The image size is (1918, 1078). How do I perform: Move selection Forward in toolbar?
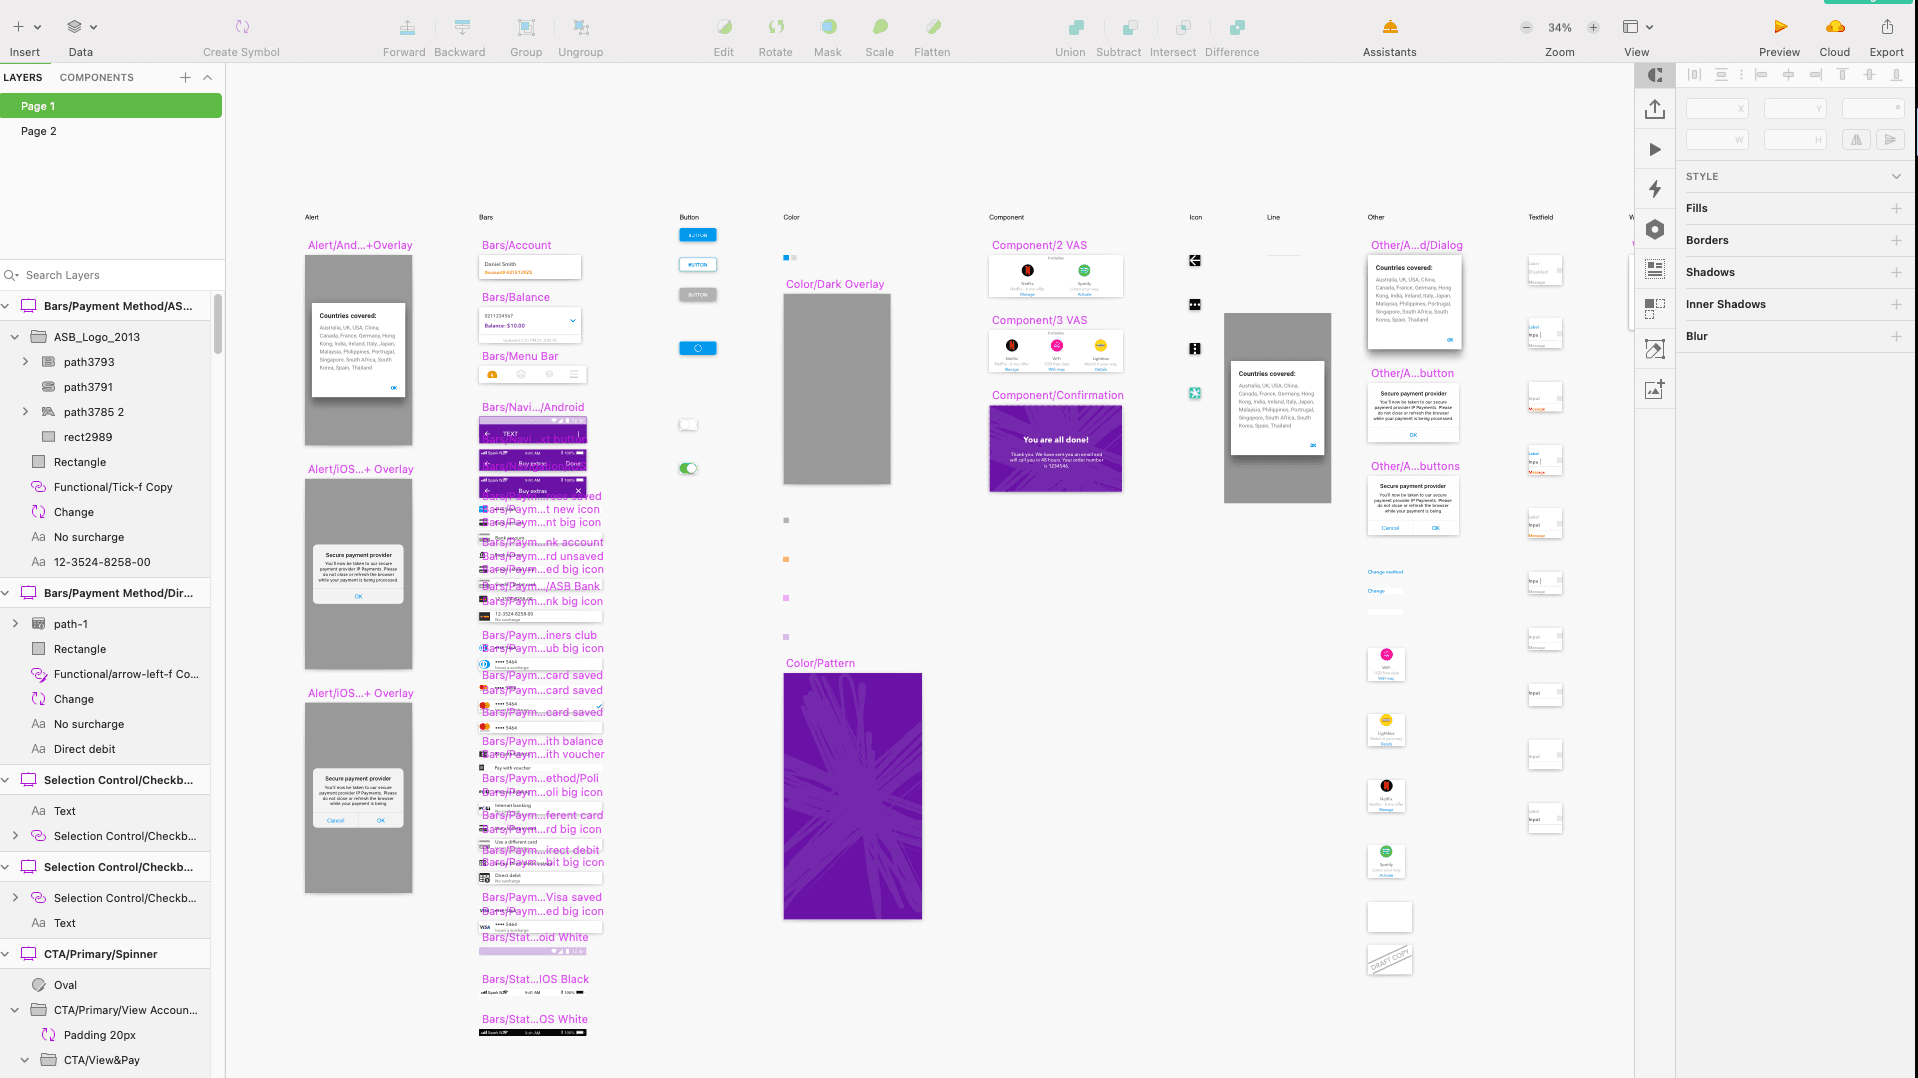pyautogui.click(x=404, y=37)
